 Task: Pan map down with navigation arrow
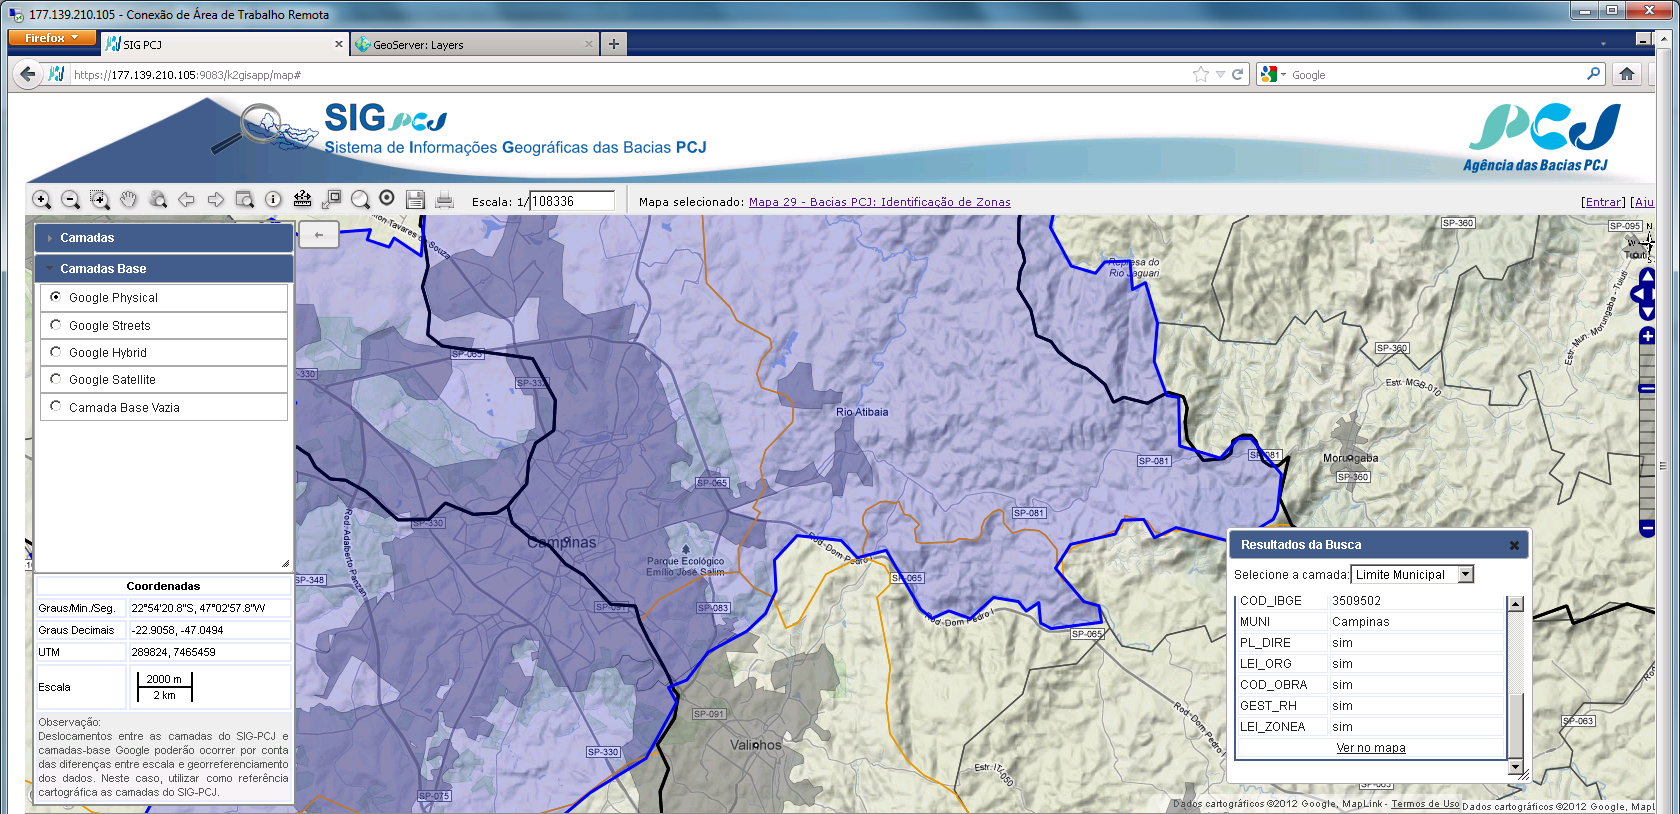pyautogui.click(x=1647, y=312)
